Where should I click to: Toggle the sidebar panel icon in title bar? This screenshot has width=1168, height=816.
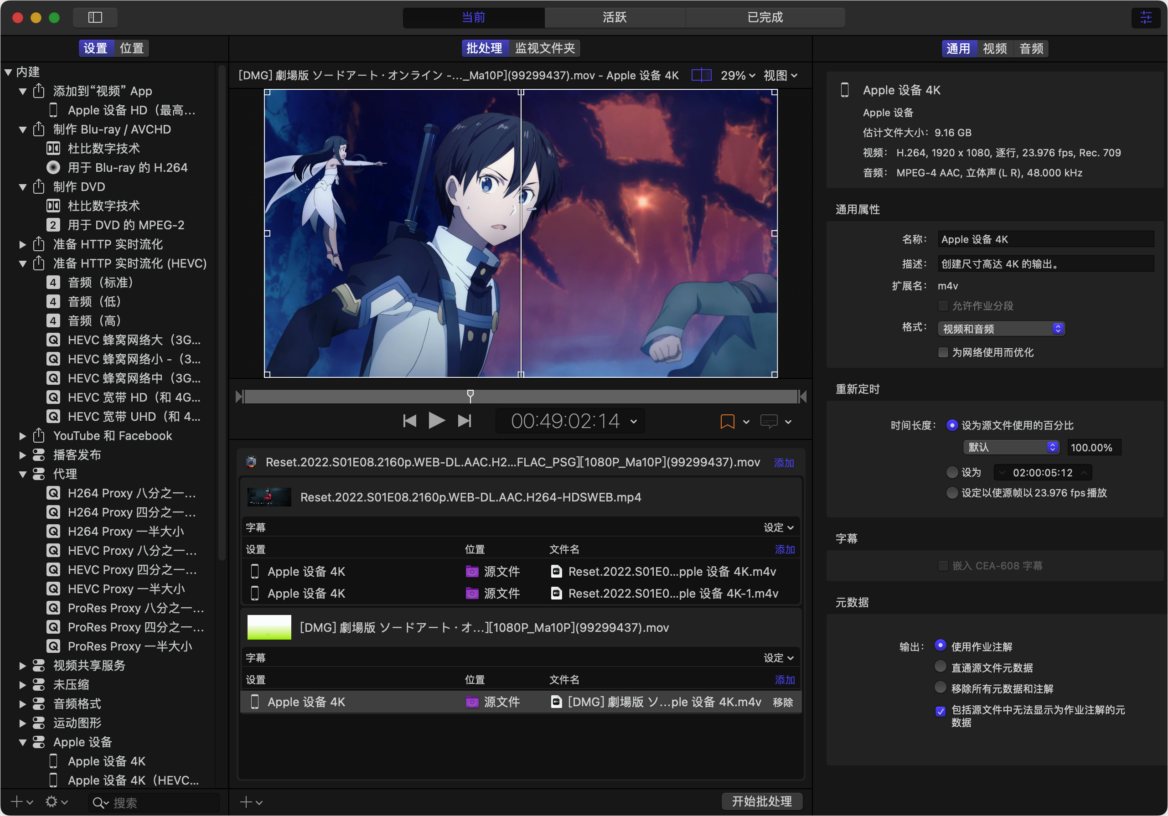[95, 17]
